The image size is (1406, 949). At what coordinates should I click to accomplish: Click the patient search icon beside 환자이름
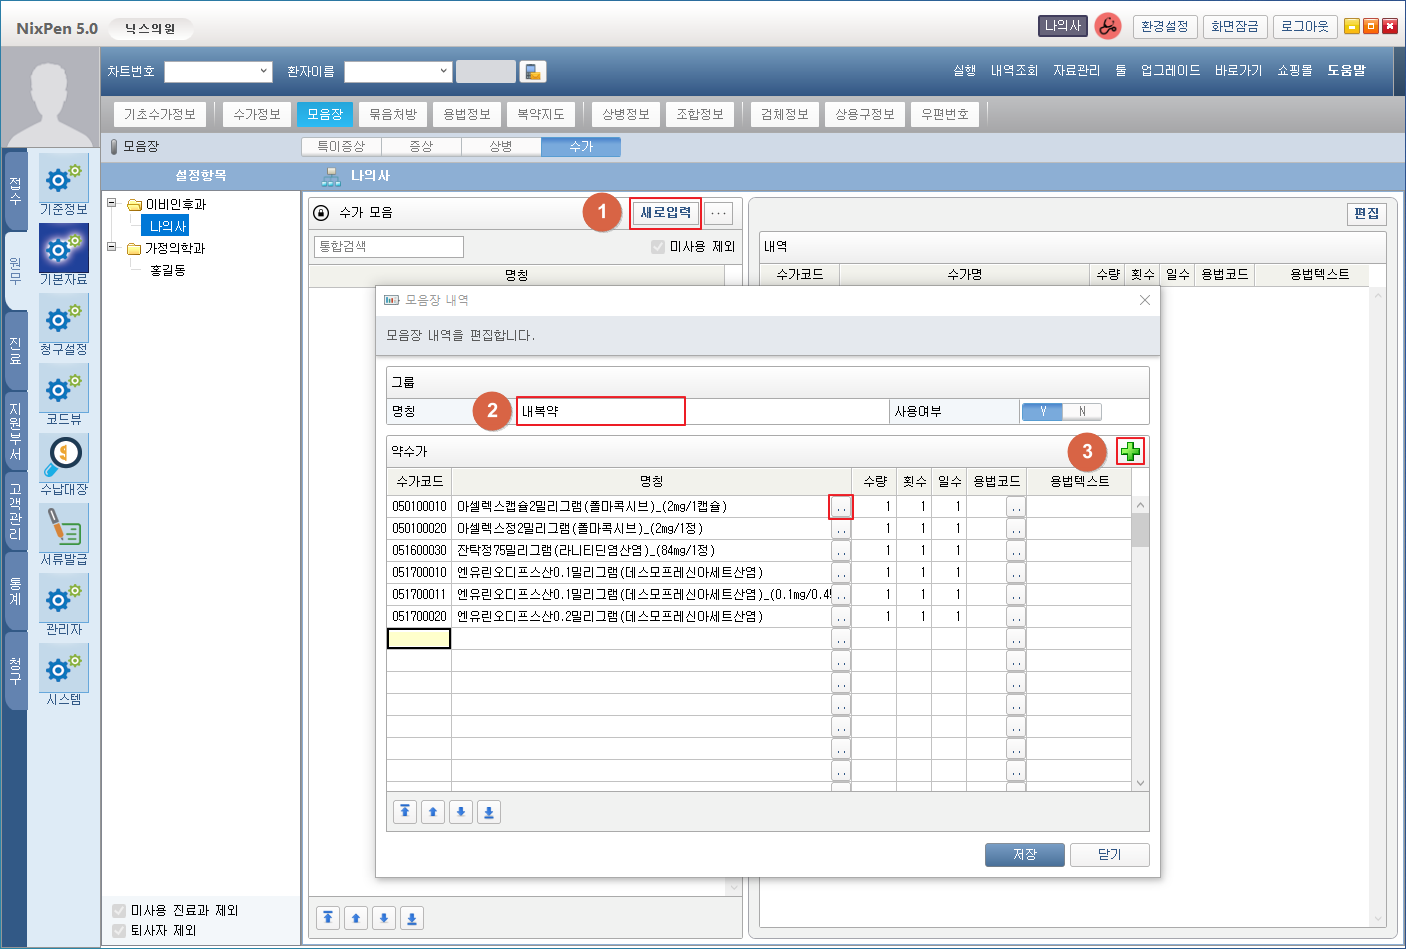coord(533,72)
